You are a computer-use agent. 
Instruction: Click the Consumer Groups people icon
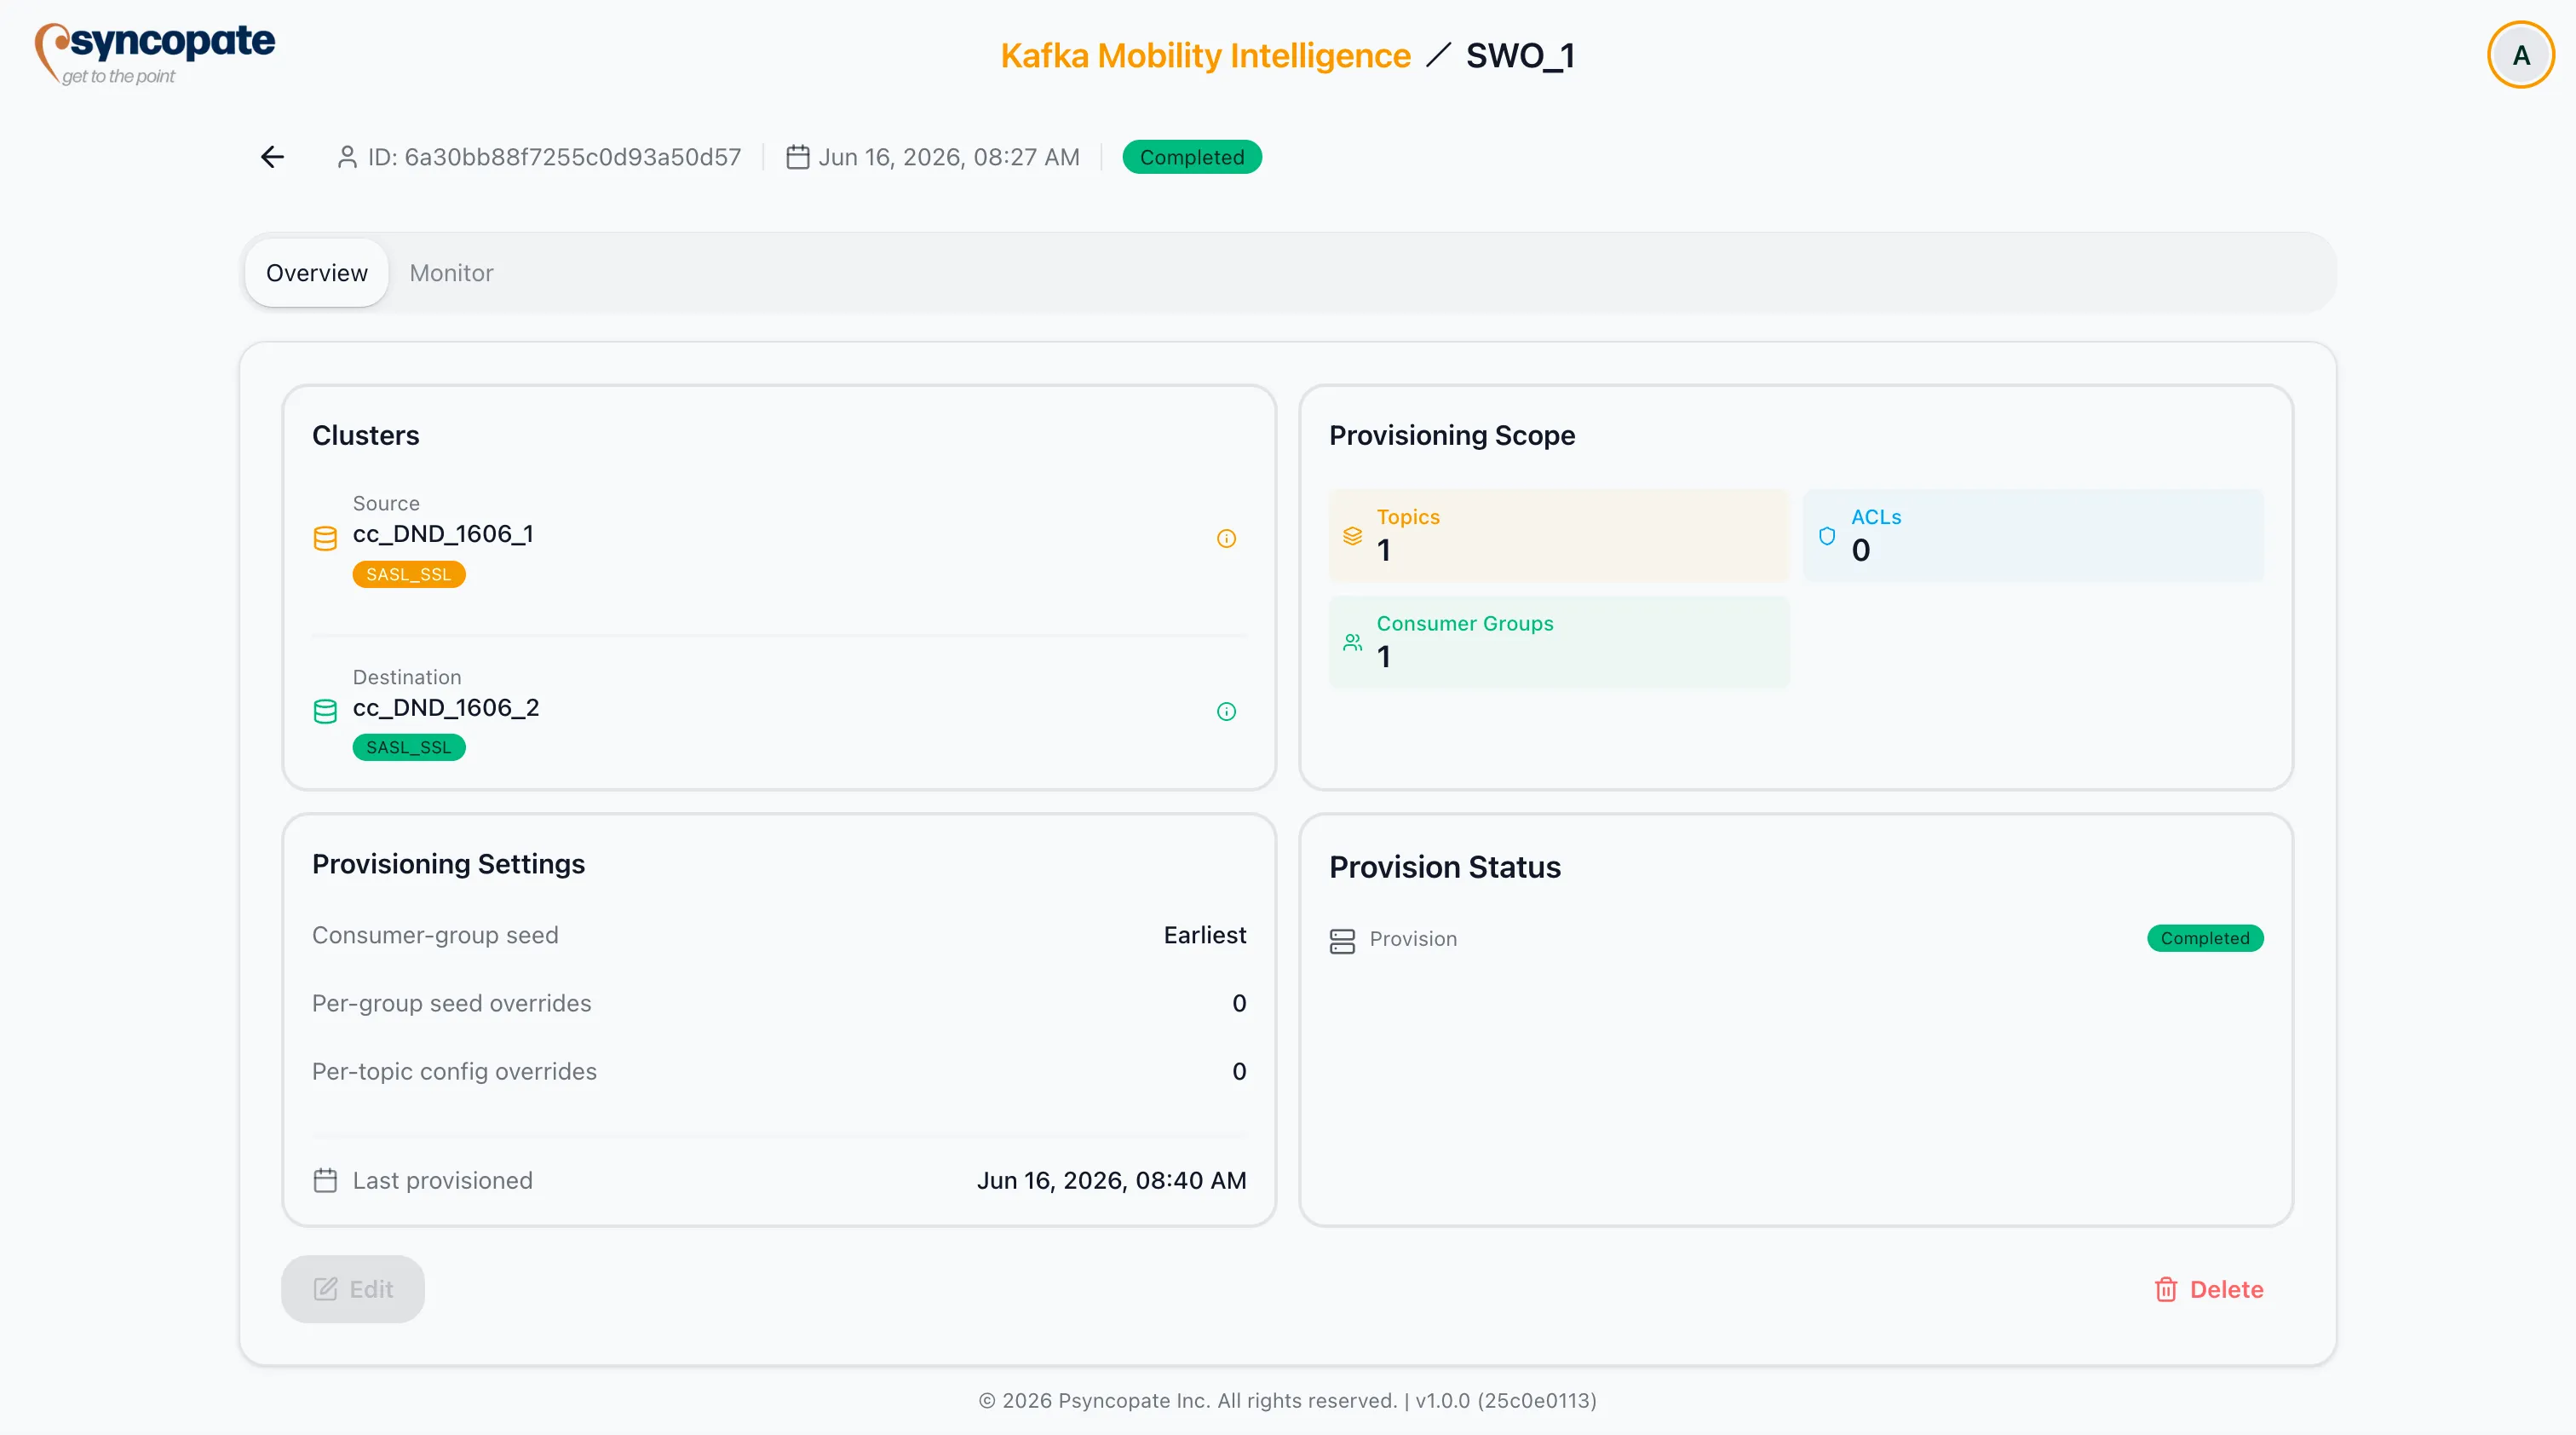1352,642
